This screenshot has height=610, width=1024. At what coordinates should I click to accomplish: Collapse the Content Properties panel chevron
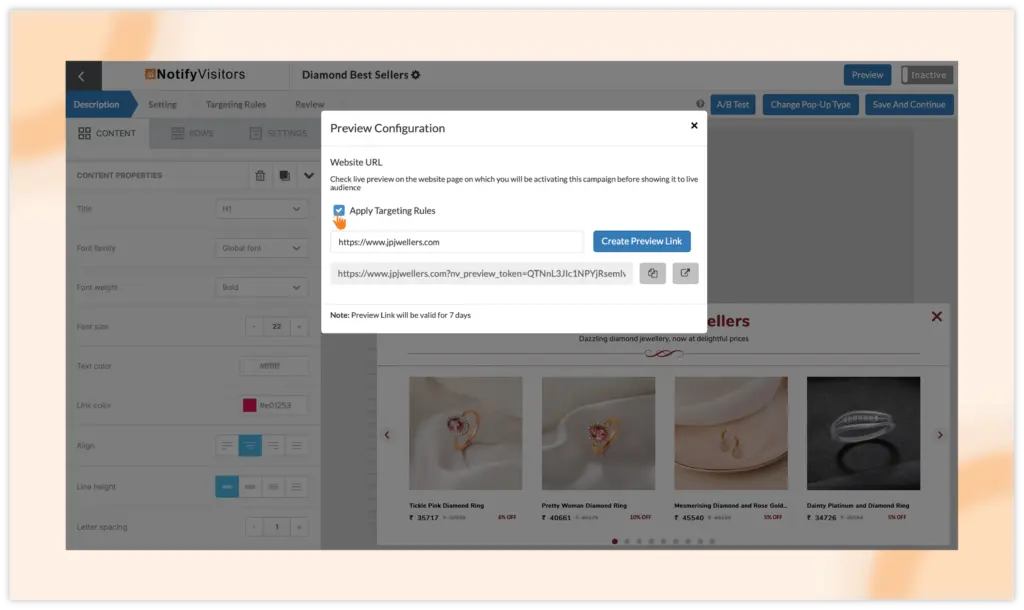tap(308, 176)
